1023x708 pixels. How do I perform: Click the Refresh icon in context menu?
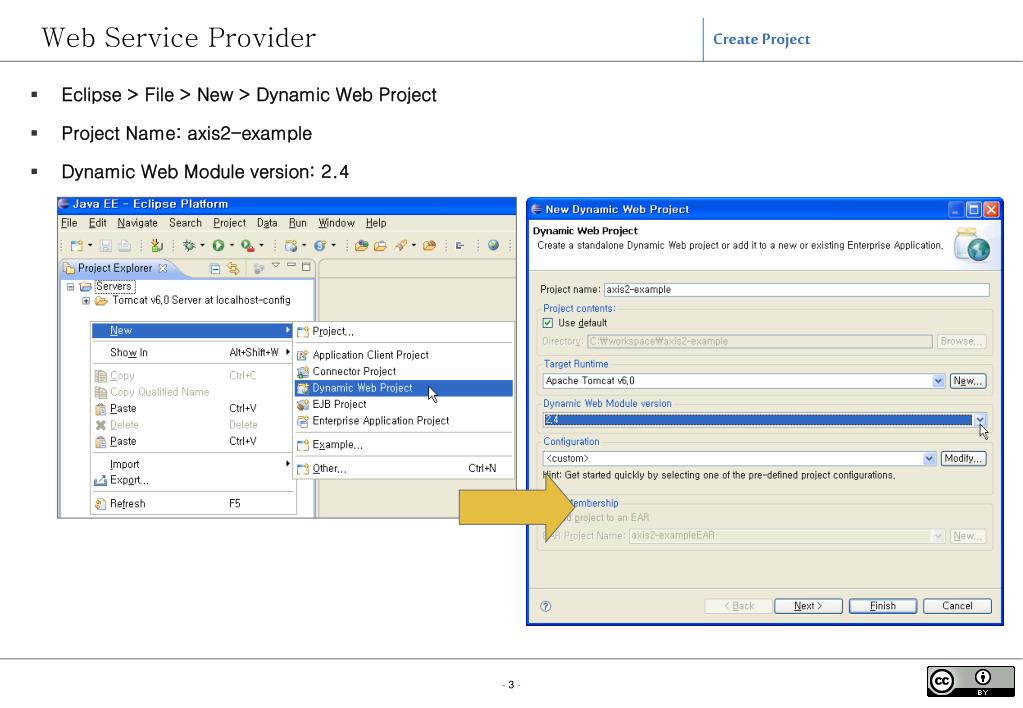point(100,504)
